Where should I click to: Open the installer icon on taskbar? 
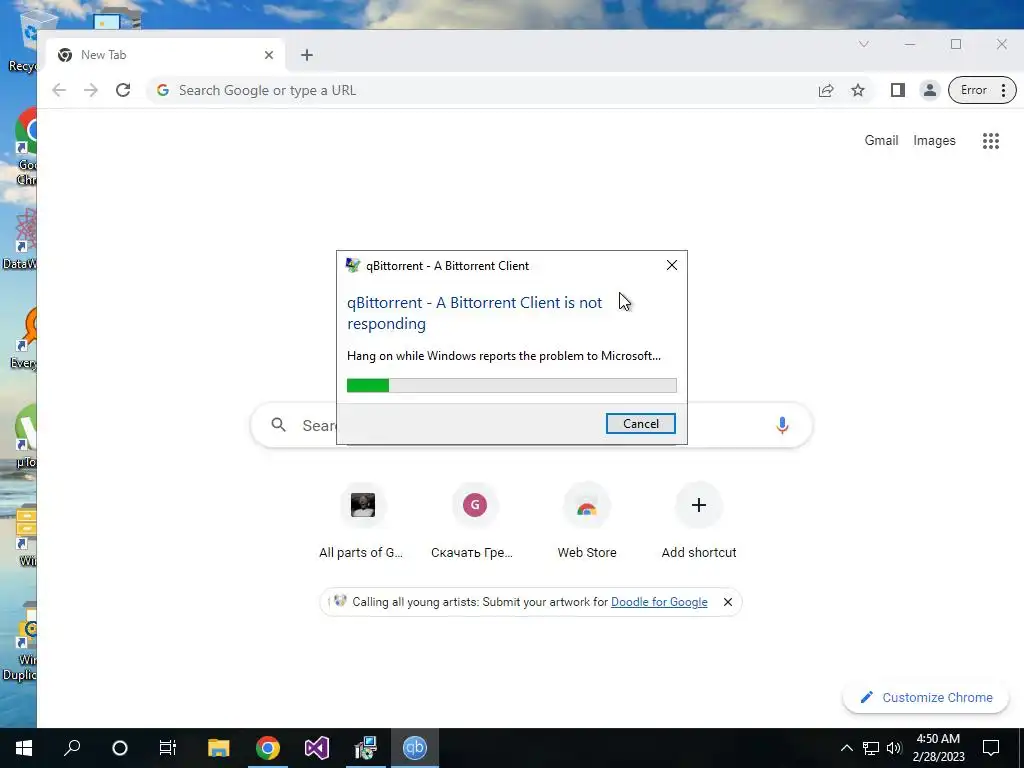pos(366,748)
